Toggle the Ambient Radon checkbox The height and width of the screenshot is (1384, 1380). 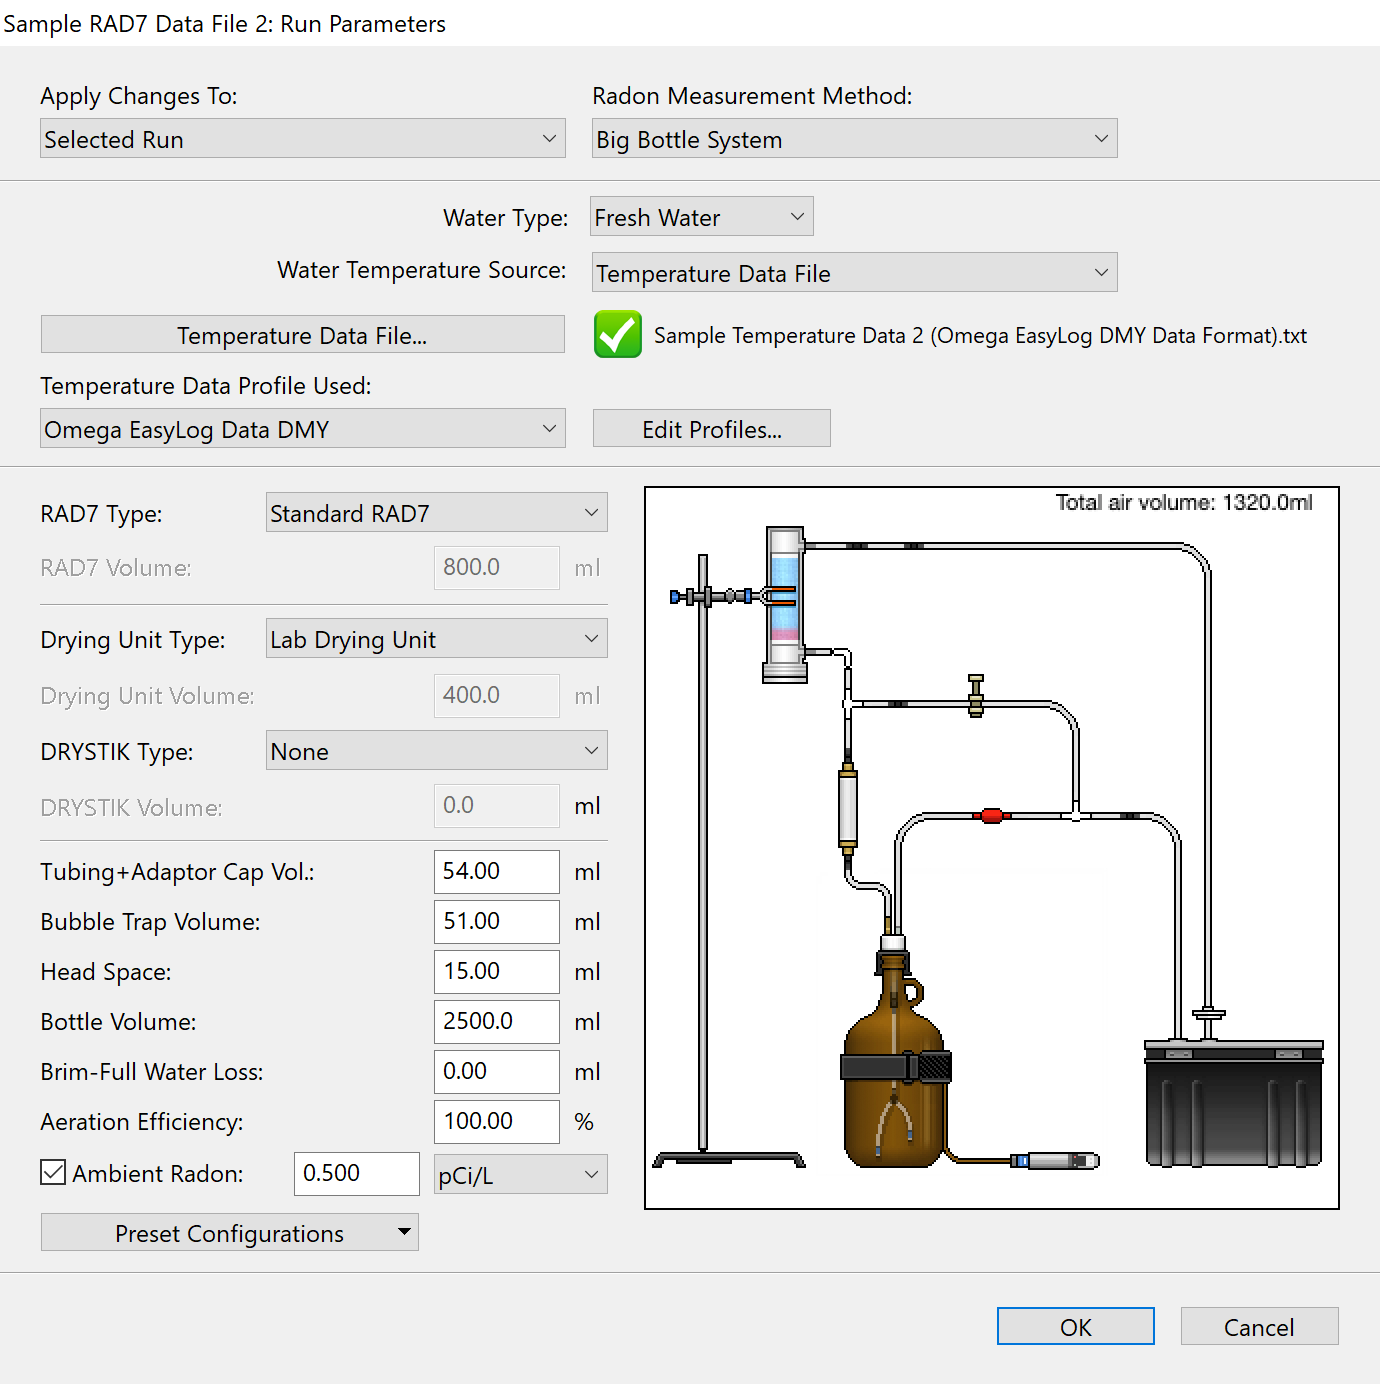(54, 1173)
